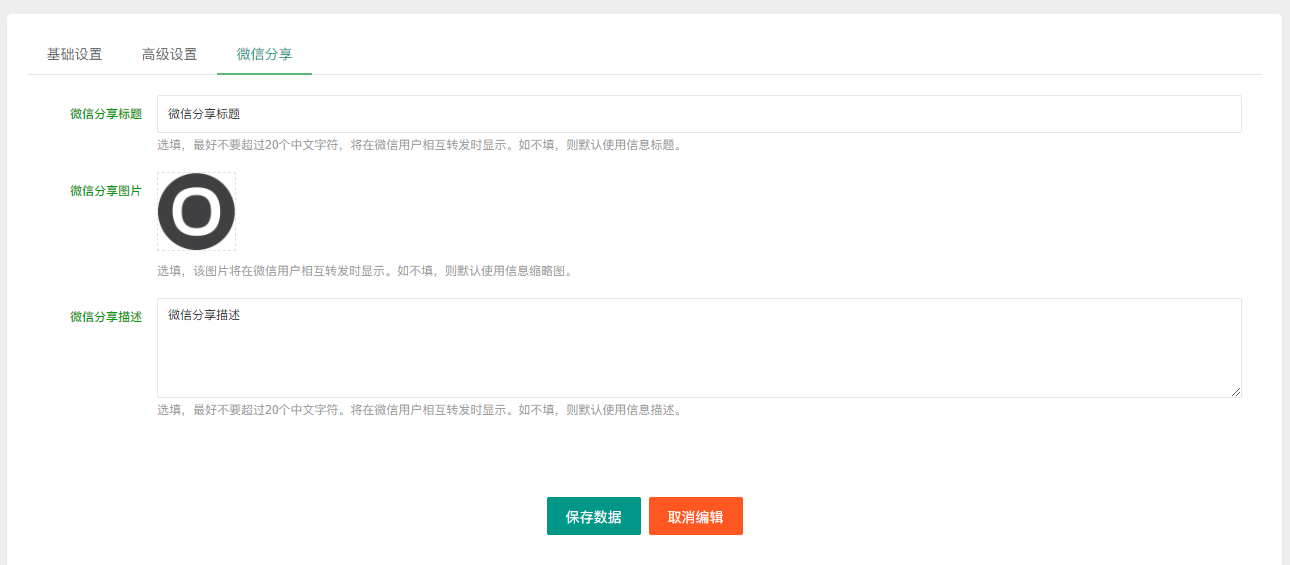
Task: Click the 微信分享标题 field label
Action: pos(106,114)
